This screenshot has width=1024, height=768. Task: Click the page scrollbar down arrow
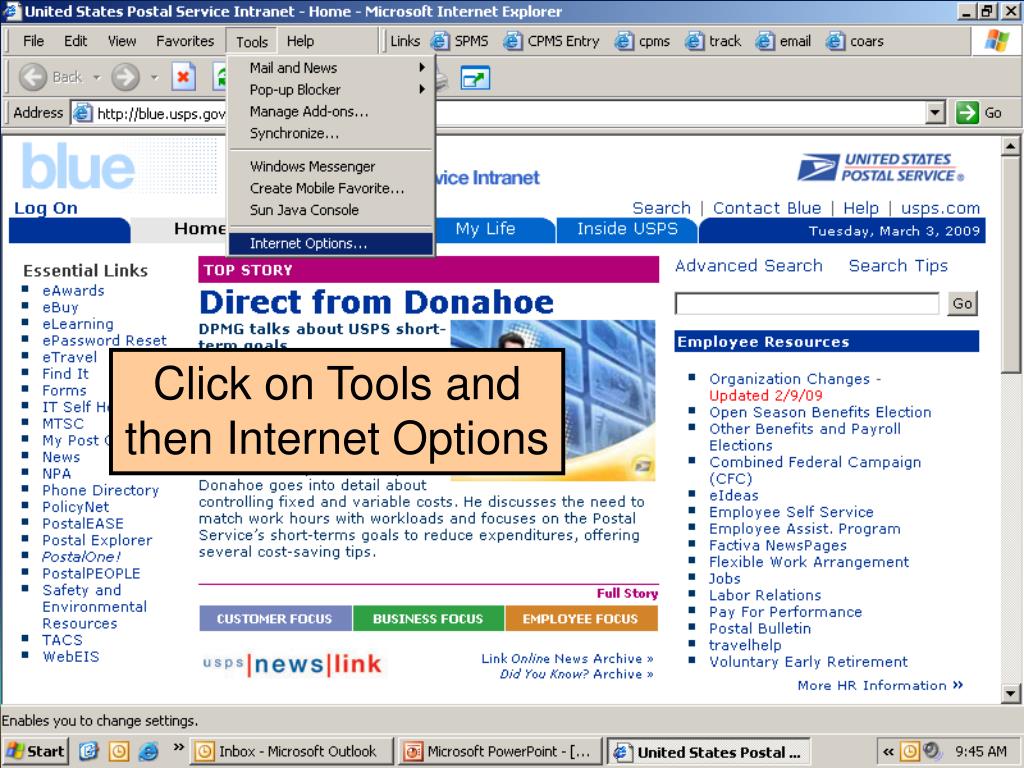[1010, 694]
